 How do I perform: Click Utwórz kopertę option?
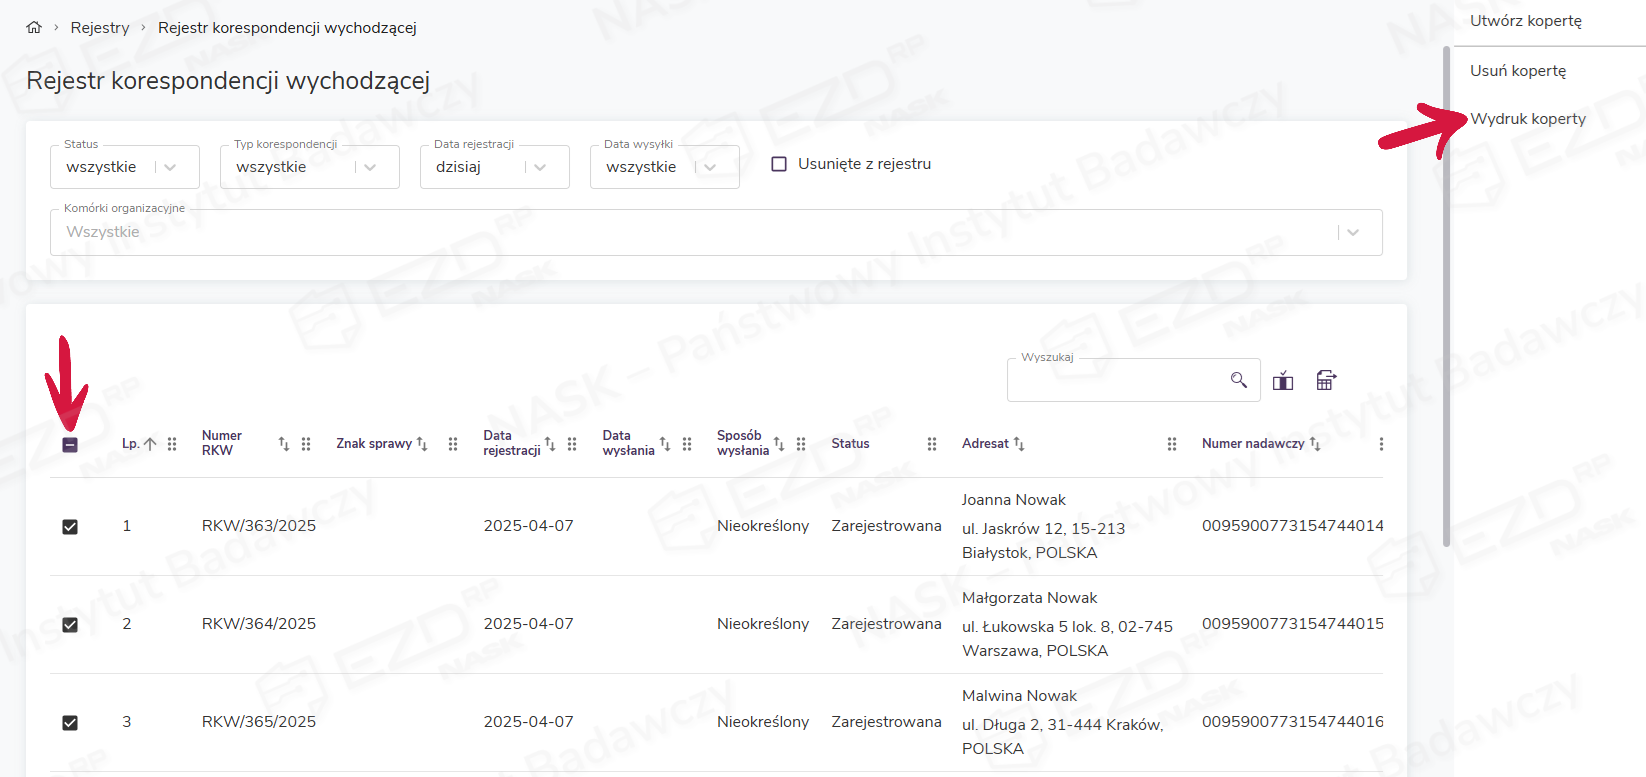(x=1525, y=21)
